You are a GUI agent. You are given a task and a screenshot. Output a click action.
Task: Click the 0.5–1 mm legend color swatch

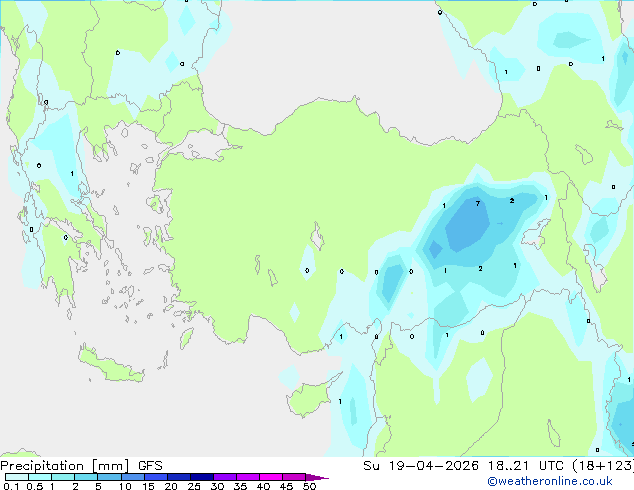[x=40, y=477]
